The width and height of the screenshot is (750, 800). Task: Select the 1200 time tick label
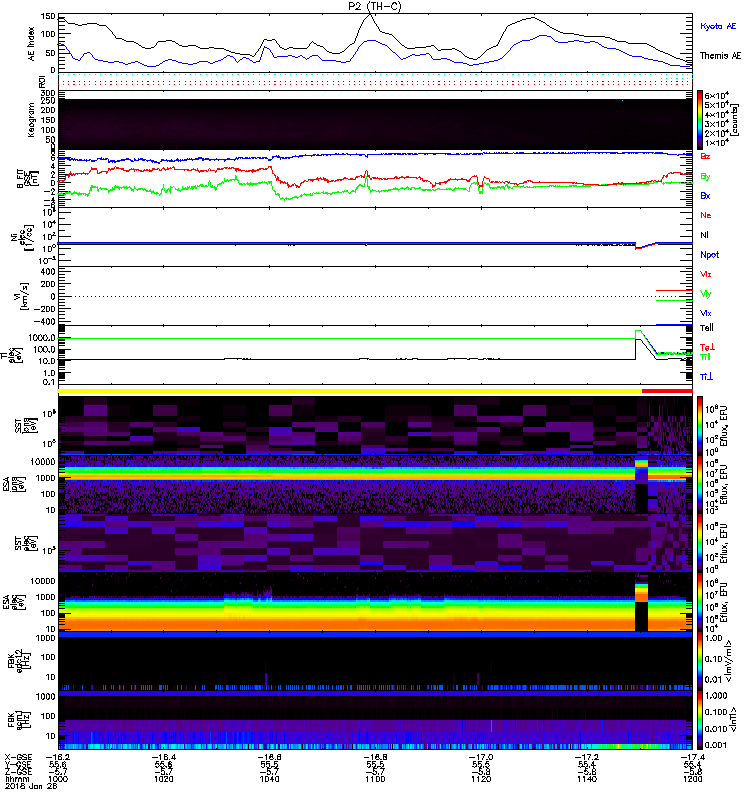[692, 779]
